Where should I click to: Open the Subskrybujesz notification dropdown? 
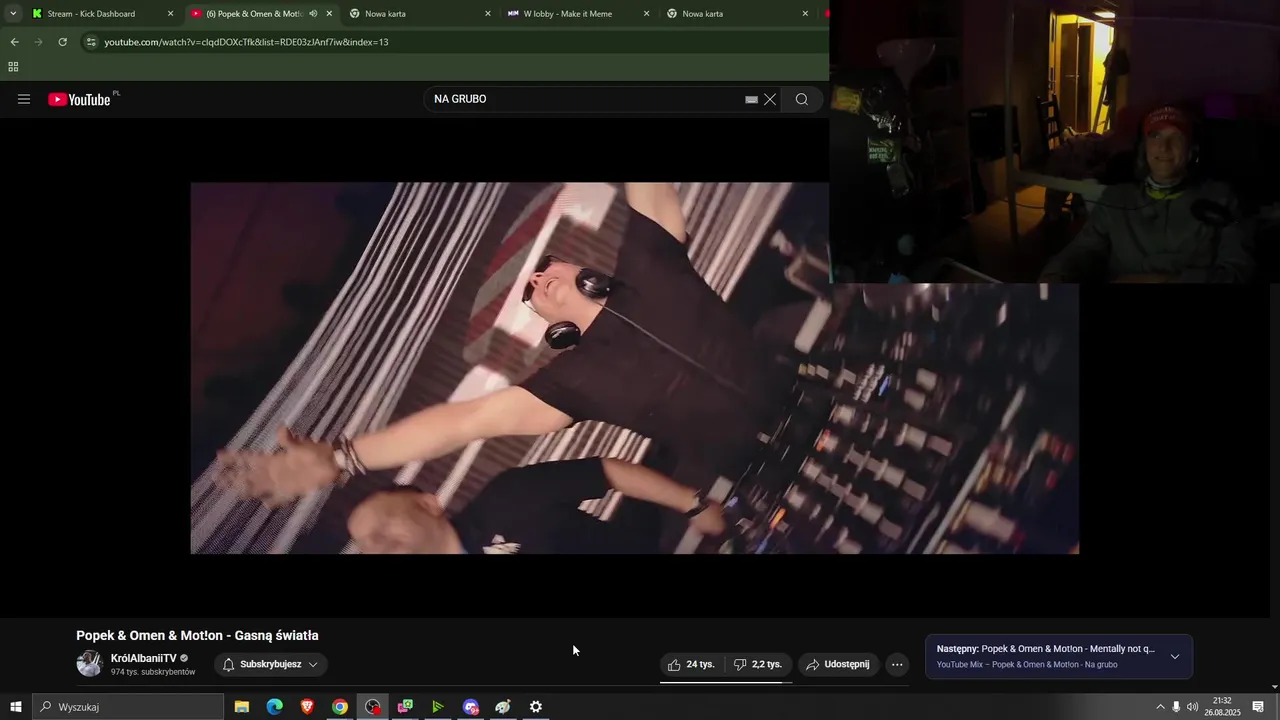click(x=270, y=664)
